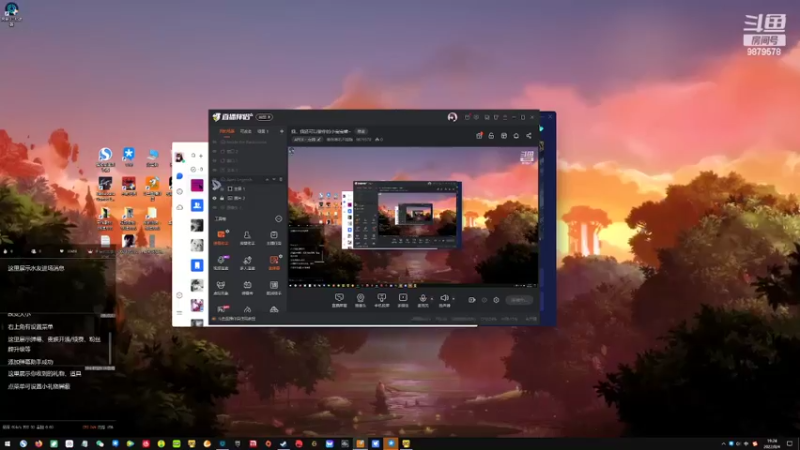800x450 pixels.
Task: Expand the system tray hidden icons chevron
Action: click(x=723, y=444)
